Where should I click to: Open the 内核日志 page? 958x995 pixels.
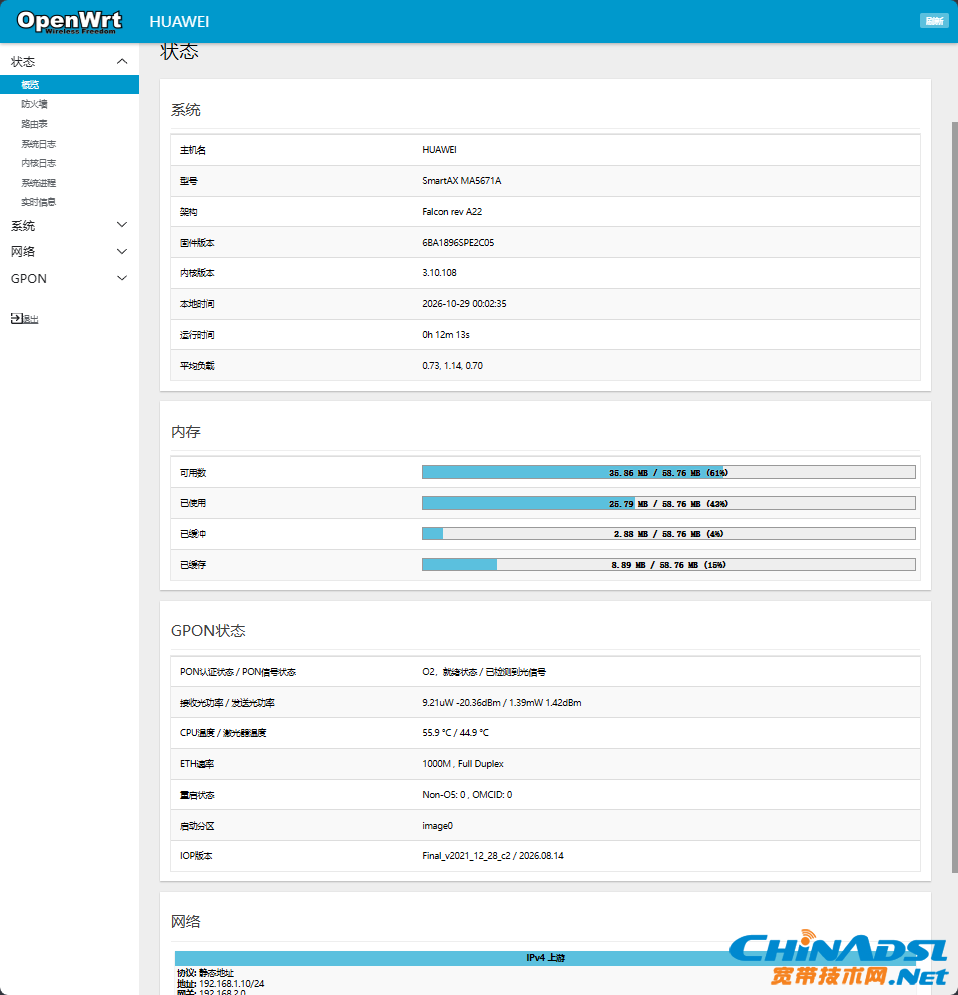click(39, 163)
